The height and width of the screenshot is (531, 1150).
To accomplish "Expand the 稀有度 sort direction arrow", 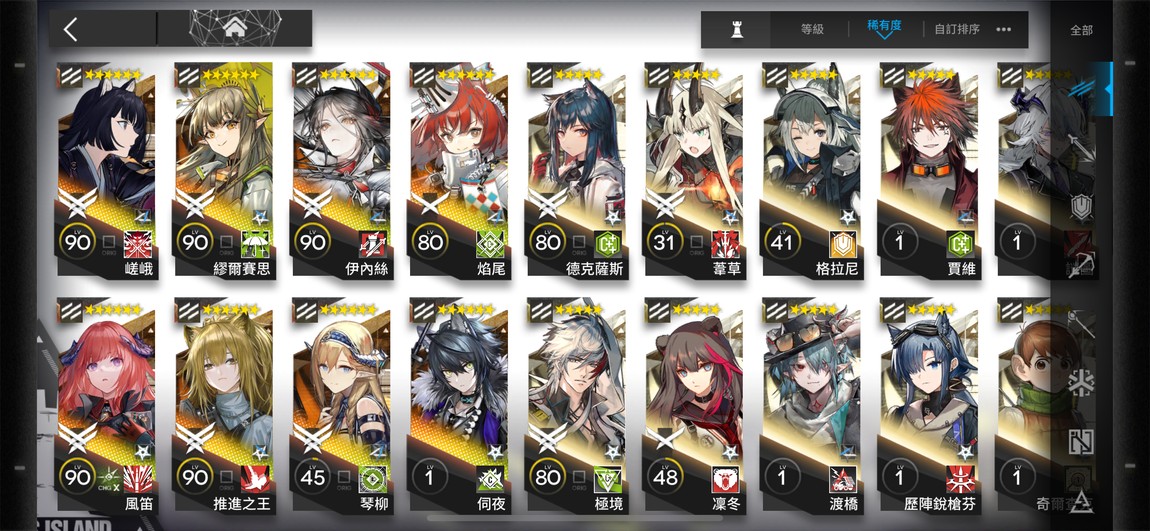I will tap(884, 36).
